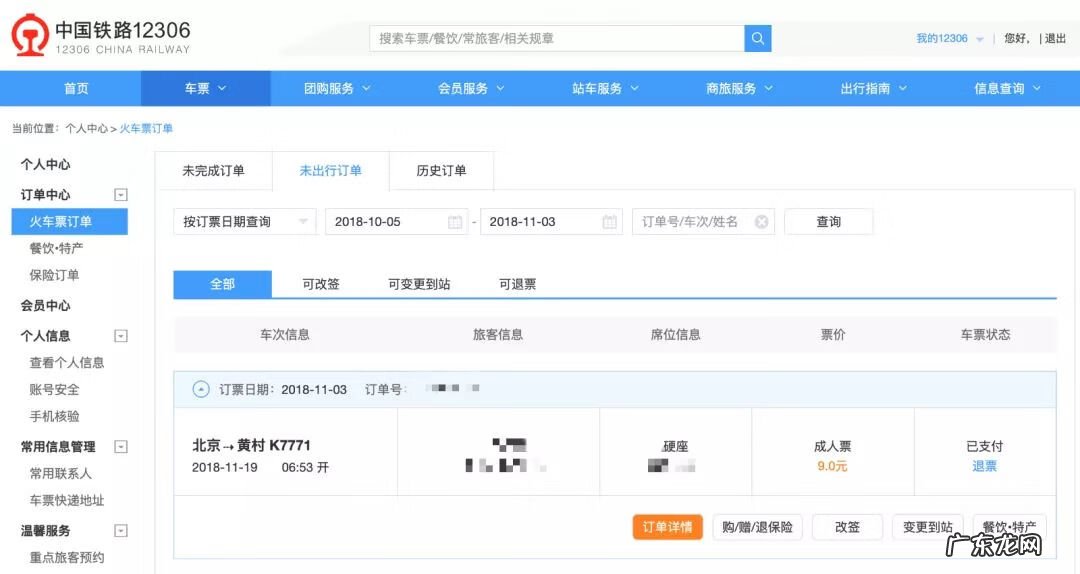The width and height of the screenshot is (1080, 574).
Task: Open the 站车服务 navigation menu
Action: click(x=605, y=88)
